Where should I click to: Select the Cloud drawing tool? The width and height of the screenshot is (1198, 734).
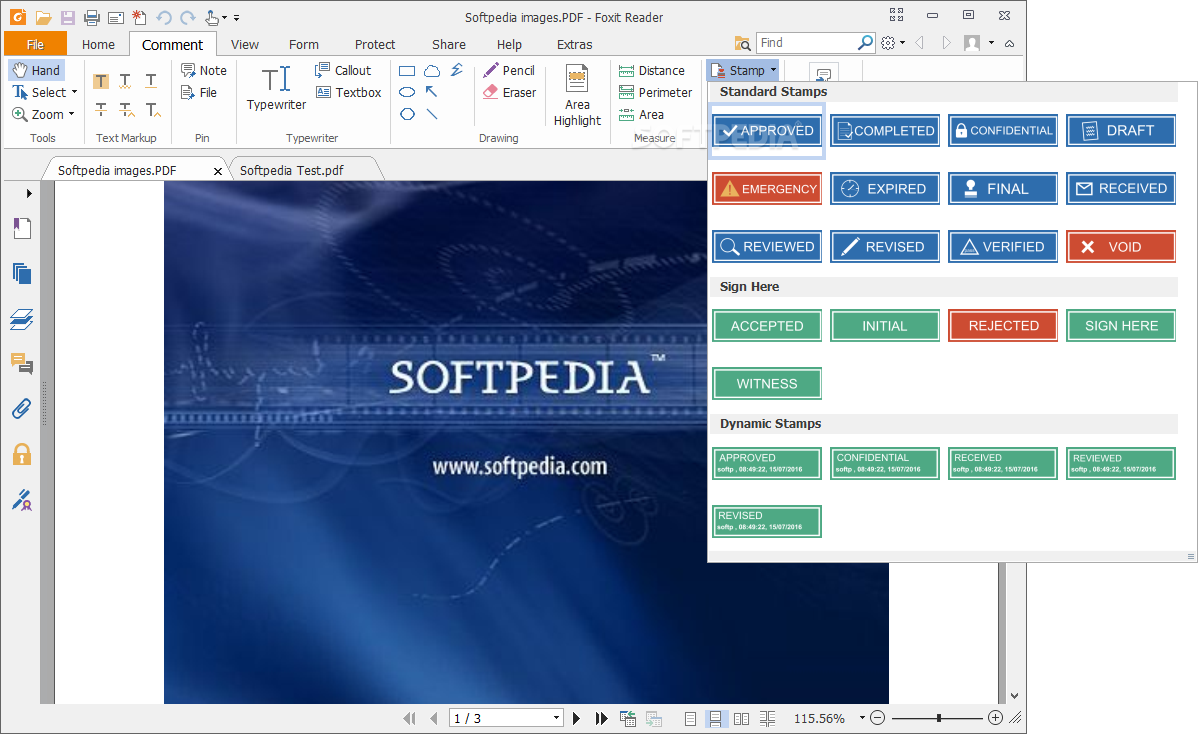432,71
